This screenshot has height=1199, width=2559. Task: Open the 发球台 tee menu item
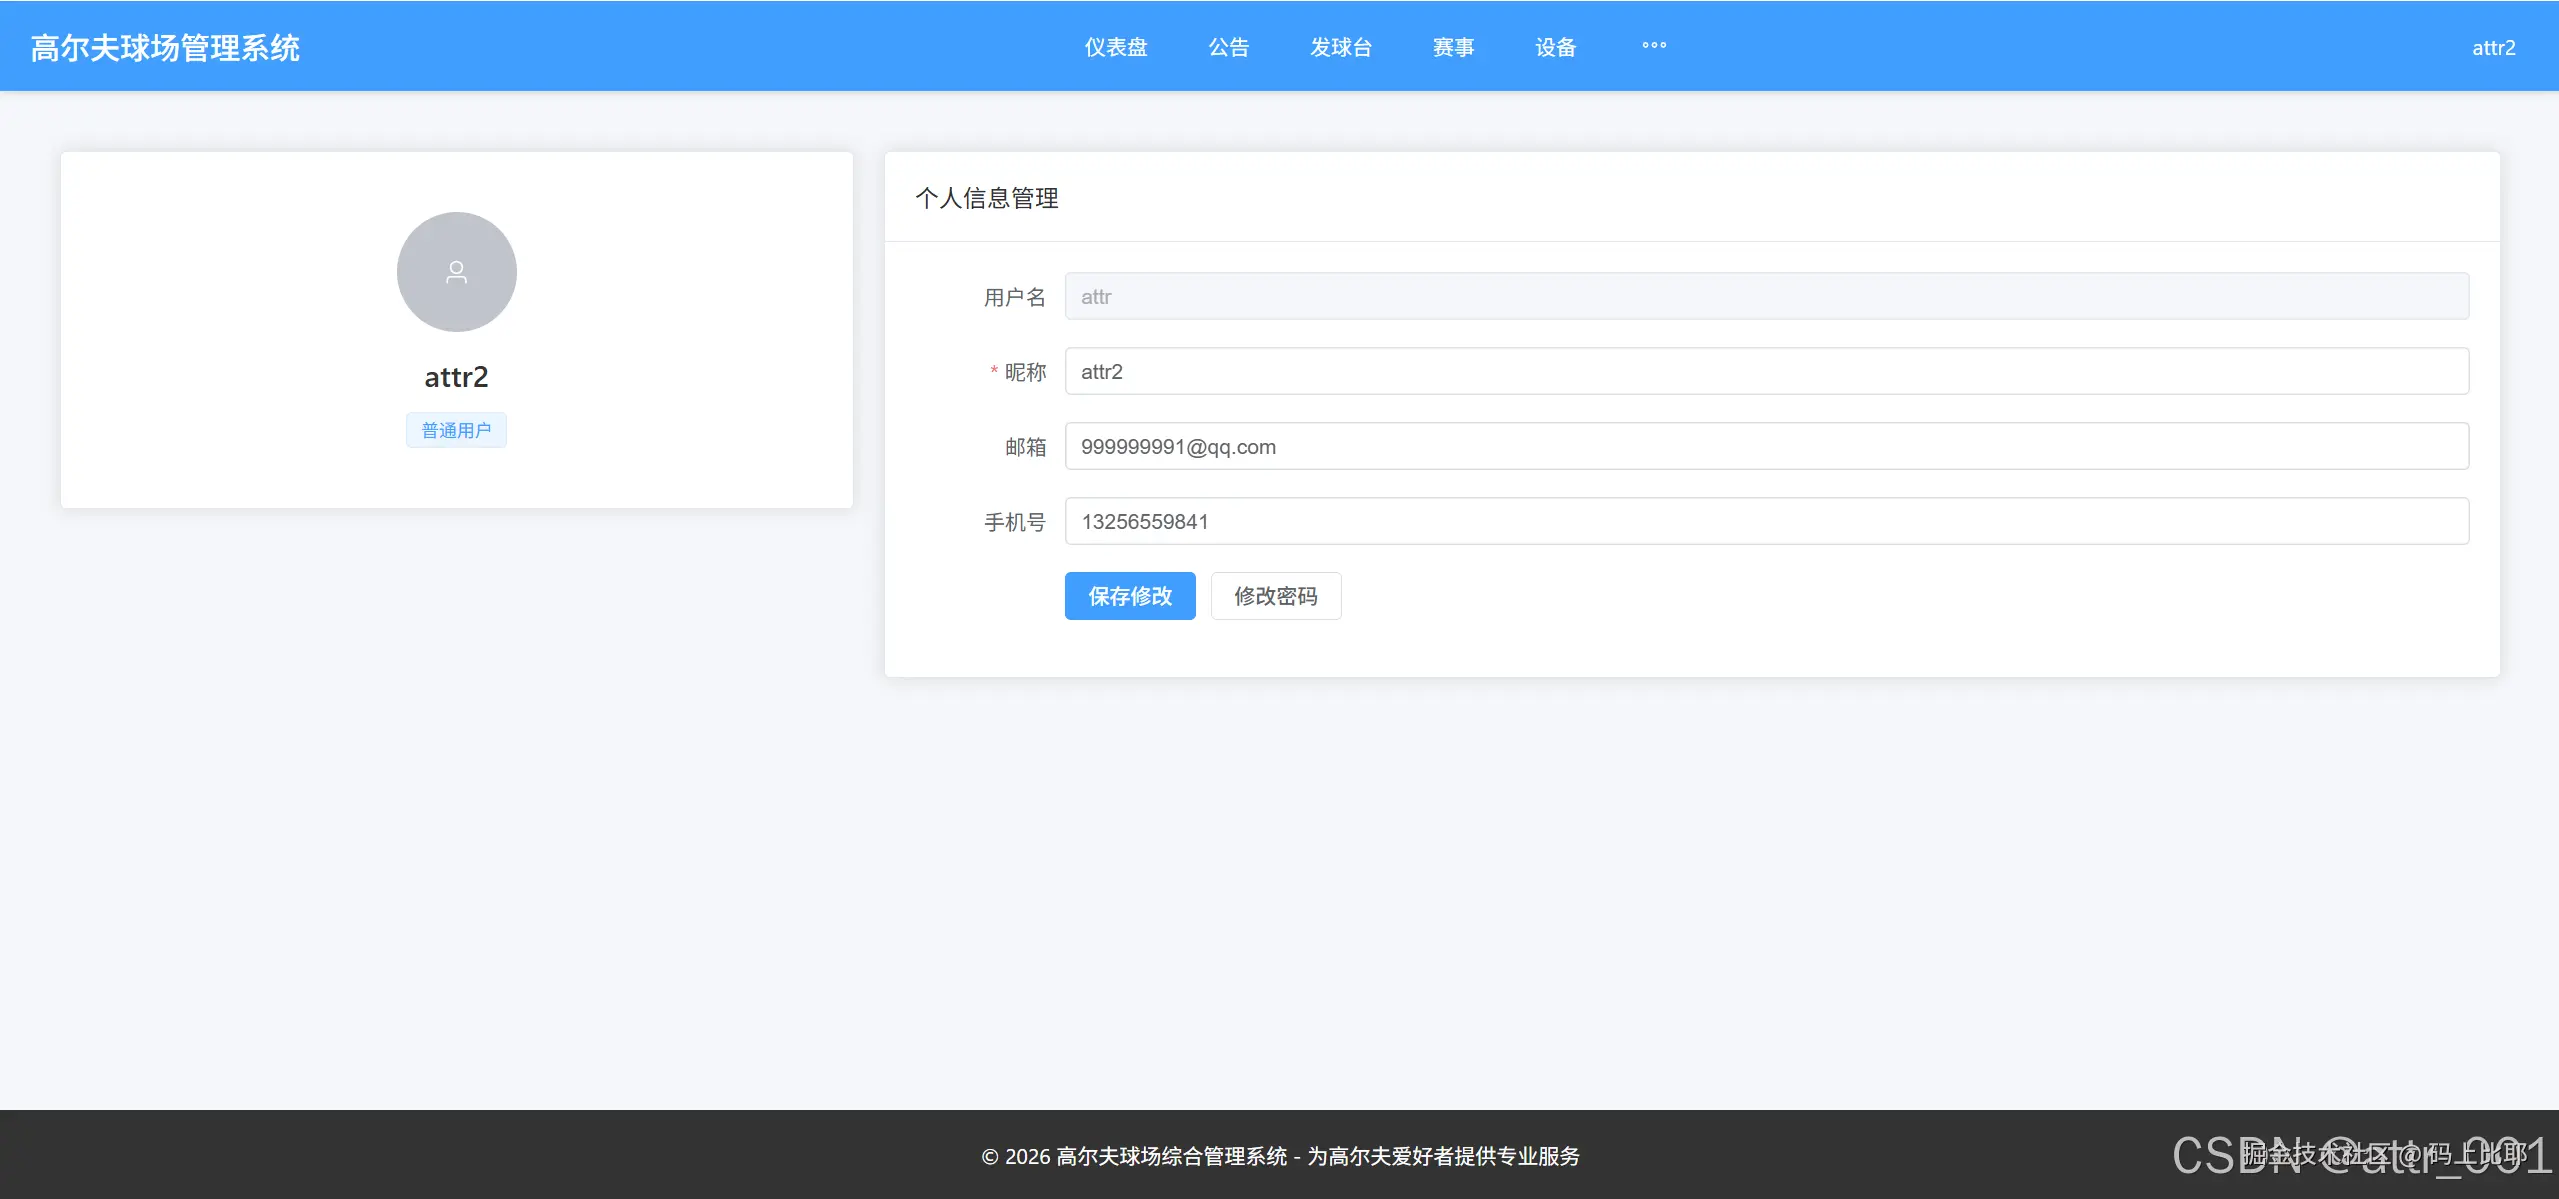point(1341,47)
